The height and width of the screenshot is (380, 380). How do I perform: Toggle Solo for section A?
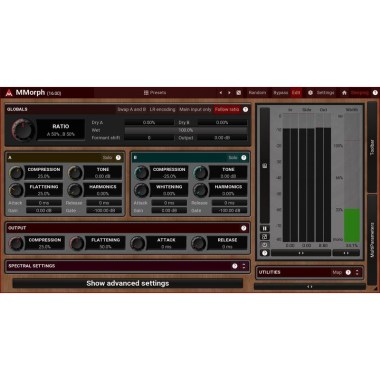107,157
